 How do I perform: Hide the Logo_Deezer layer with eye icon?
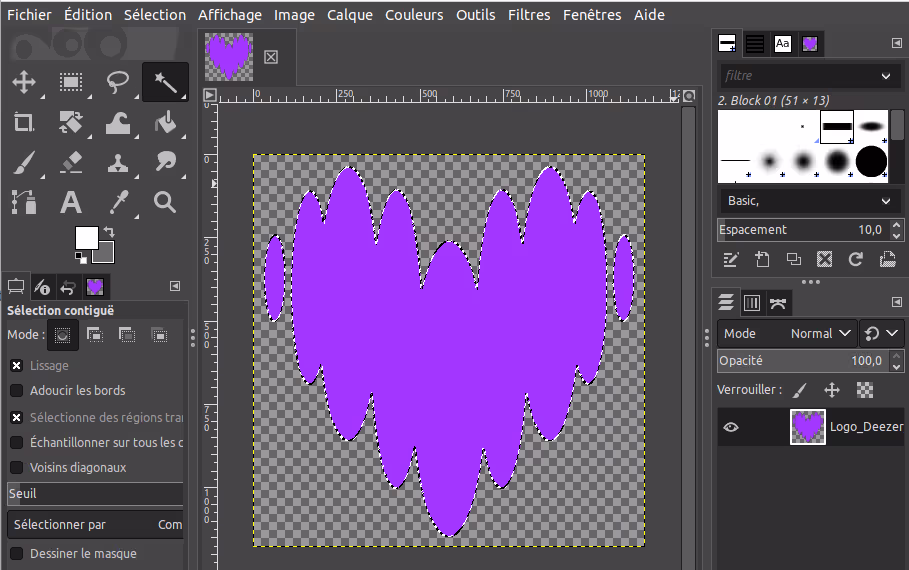(x=731, y=427)
